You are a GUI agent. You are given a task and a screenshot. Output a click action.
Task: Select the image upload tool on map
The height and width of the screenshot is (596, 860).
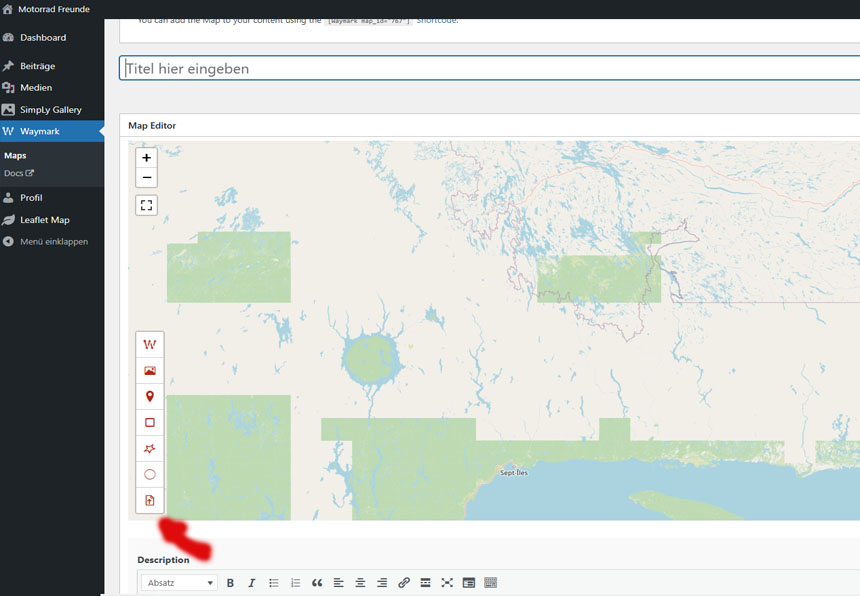coord(150,370)
